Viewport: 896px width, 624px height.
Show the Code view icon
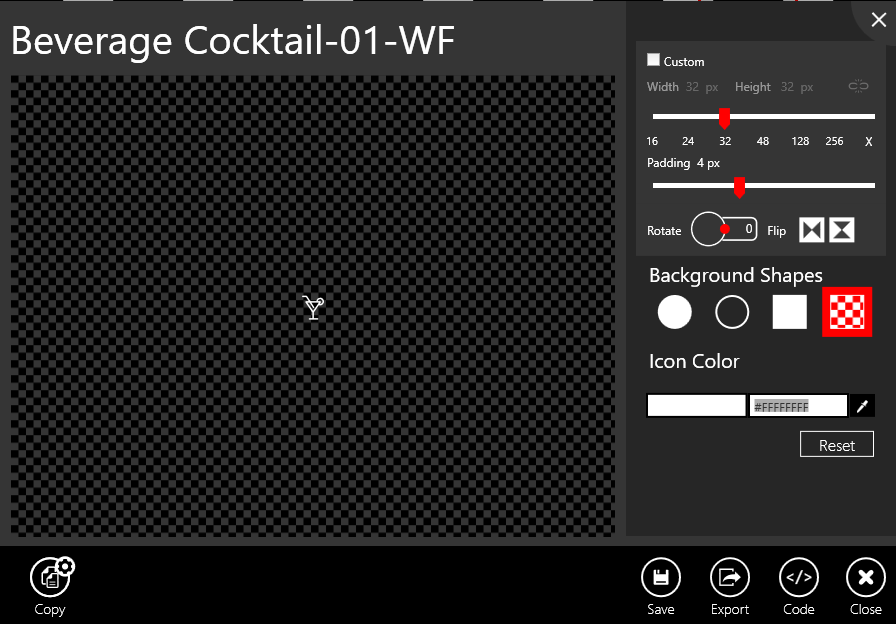pyautogui.click(x=798, y=577)
